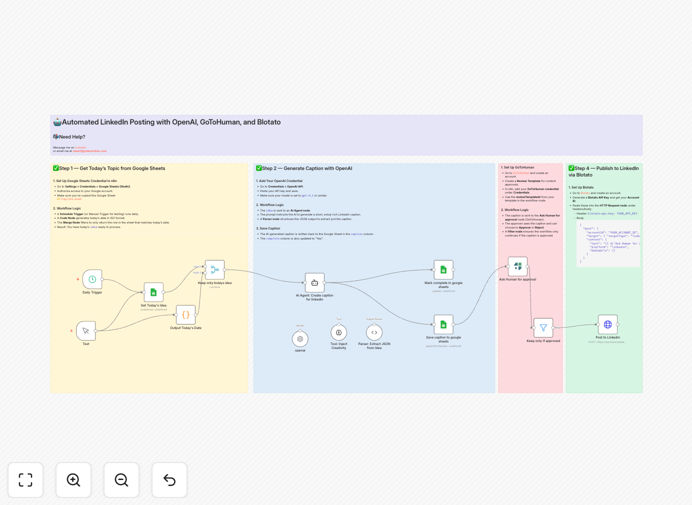
Task: Click the Step 1 Google Sheets sticky note heading
Action: click(x=109, y=168)
